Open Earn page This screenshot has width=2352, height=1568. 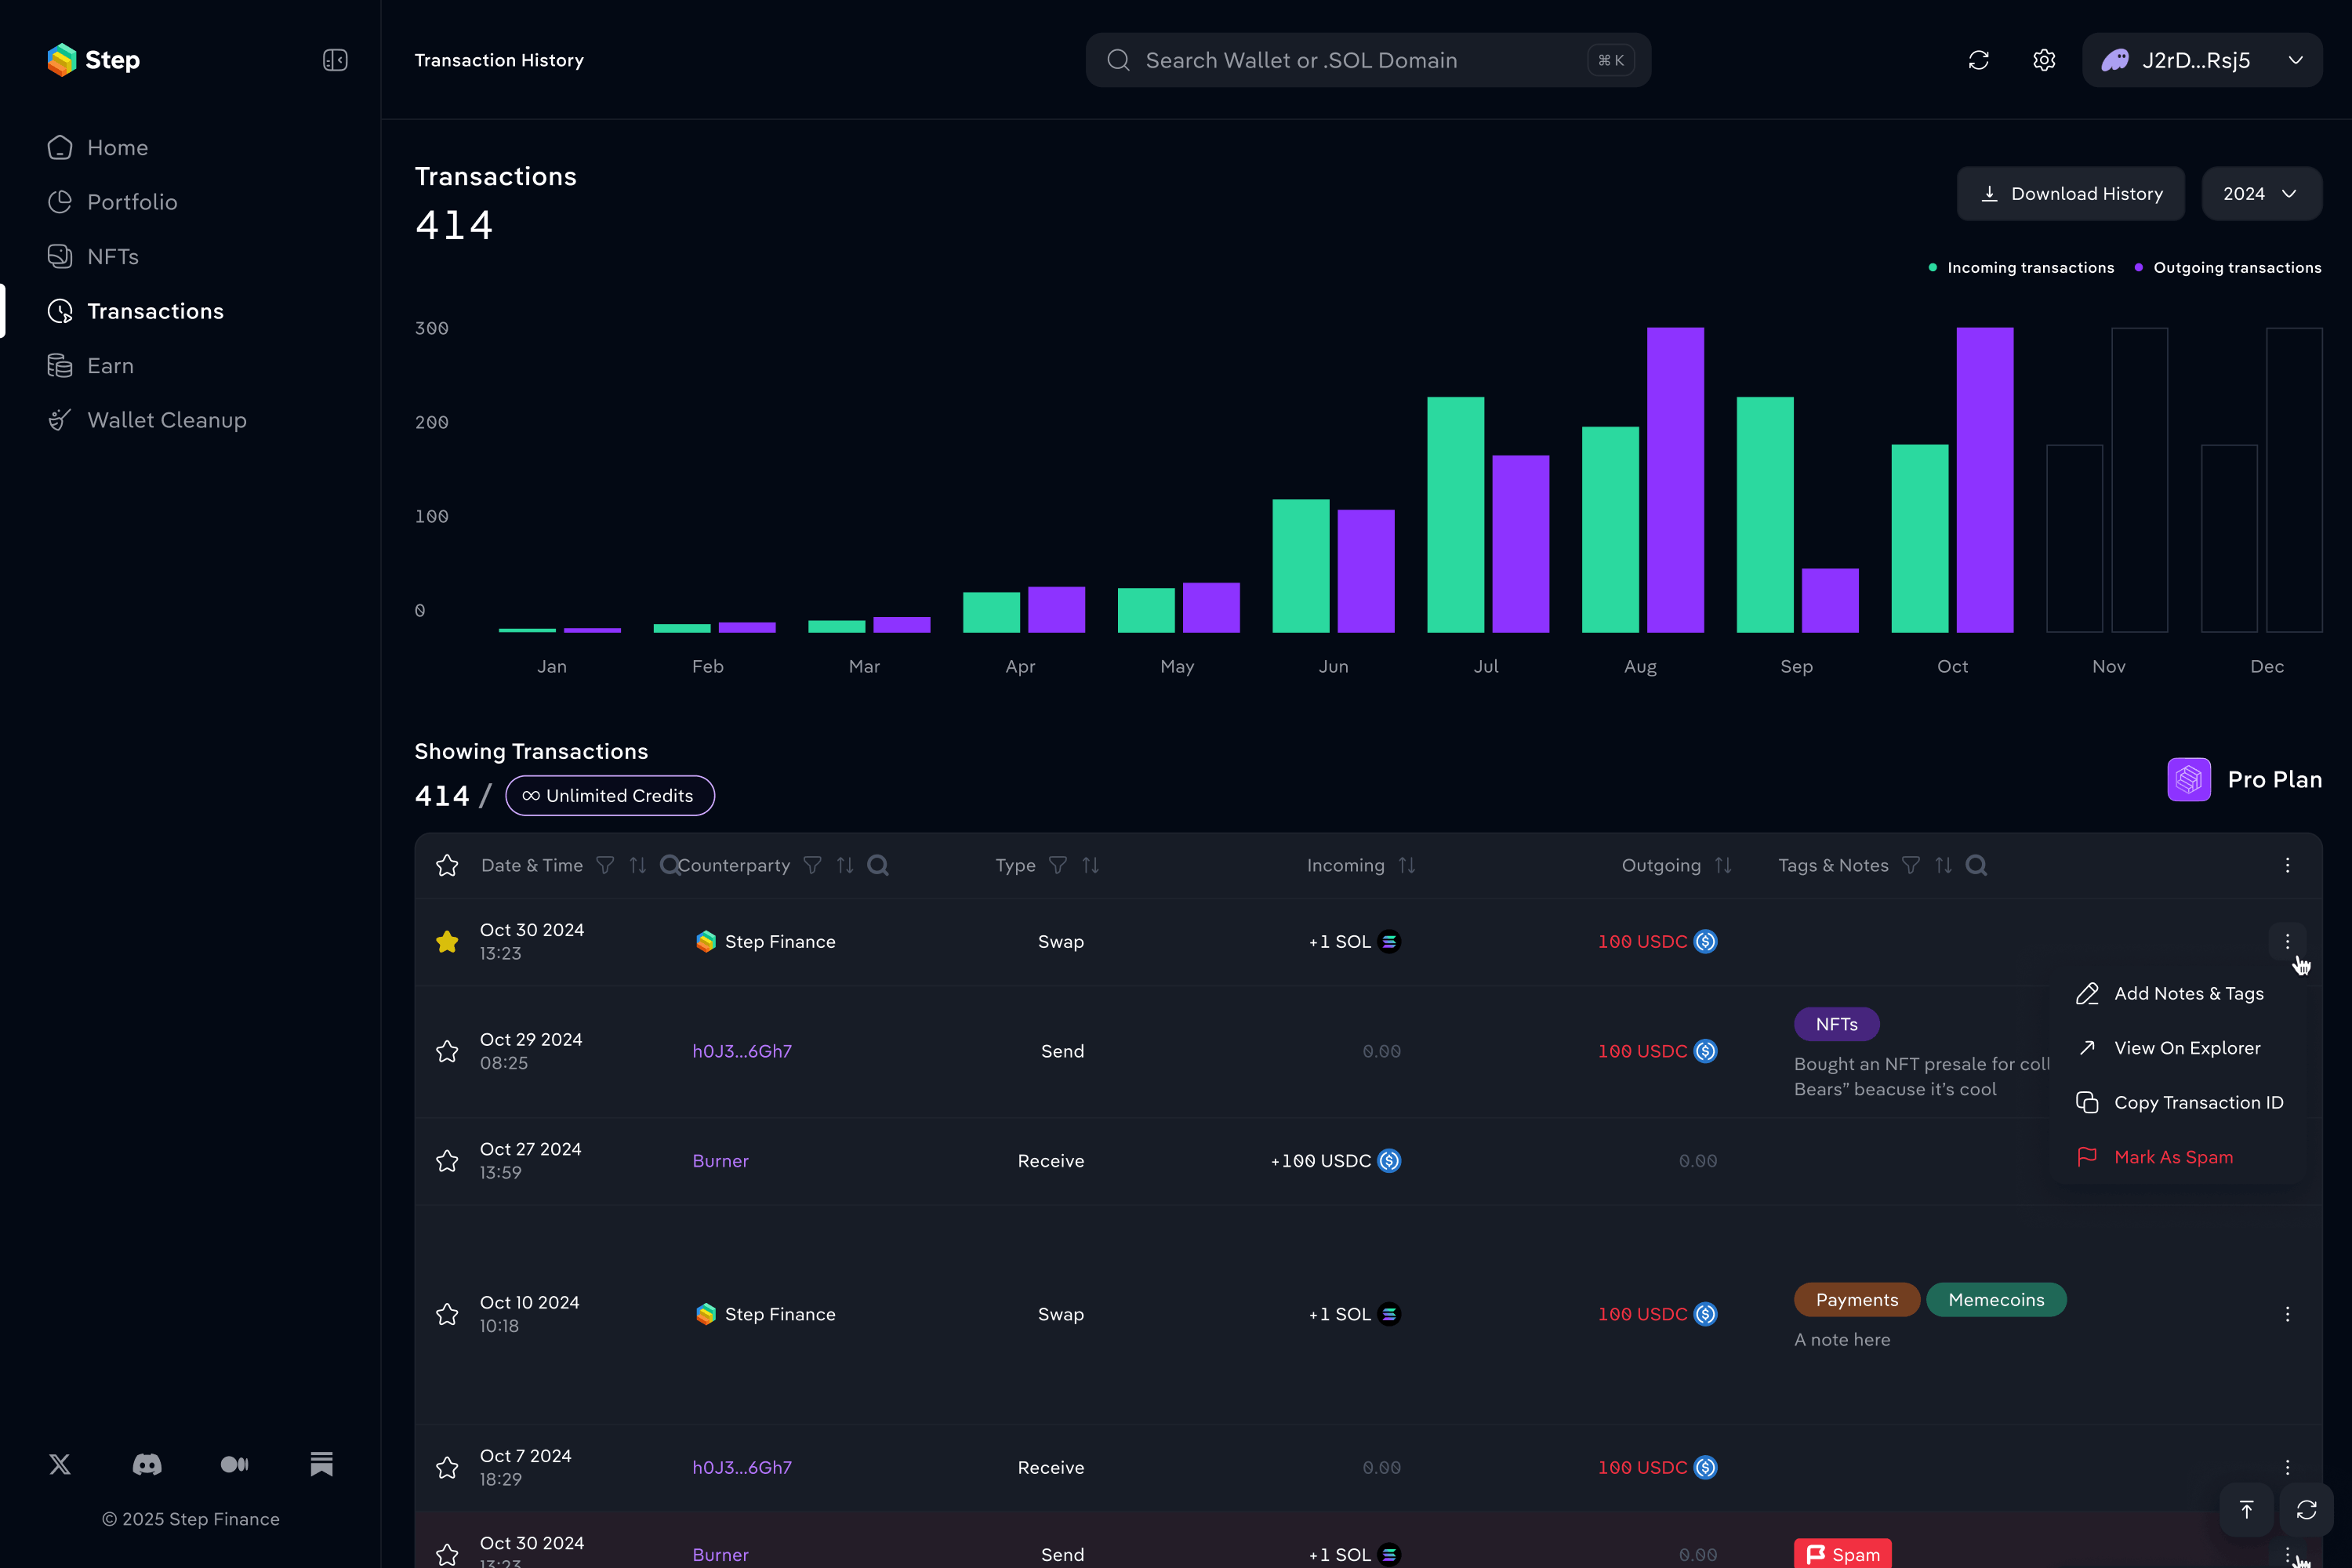(90, 366)
